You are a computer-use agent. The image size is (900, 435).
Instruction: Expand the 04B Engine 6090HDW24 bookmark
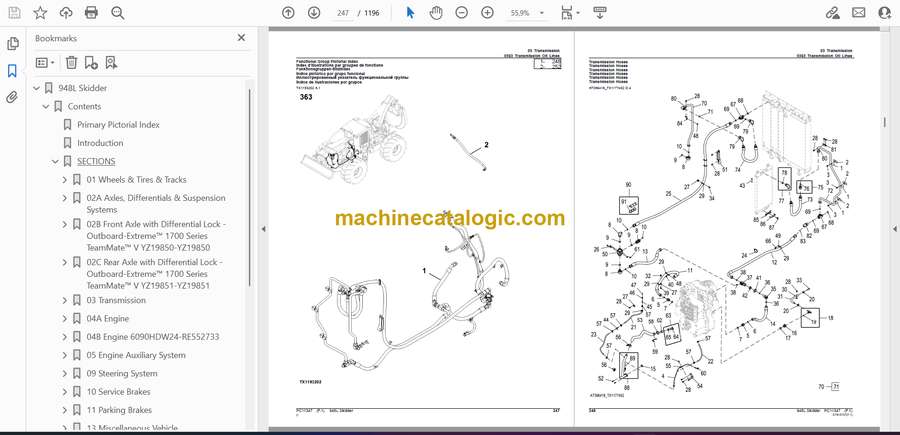point(64,337)
